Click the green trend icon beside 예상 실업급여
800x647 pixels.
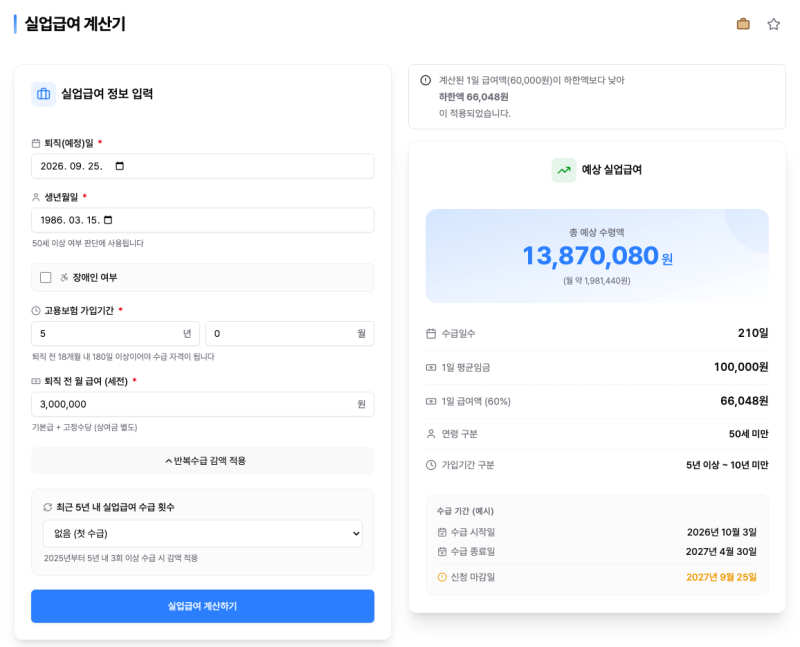pyautogui.click(x=564, y=170)
